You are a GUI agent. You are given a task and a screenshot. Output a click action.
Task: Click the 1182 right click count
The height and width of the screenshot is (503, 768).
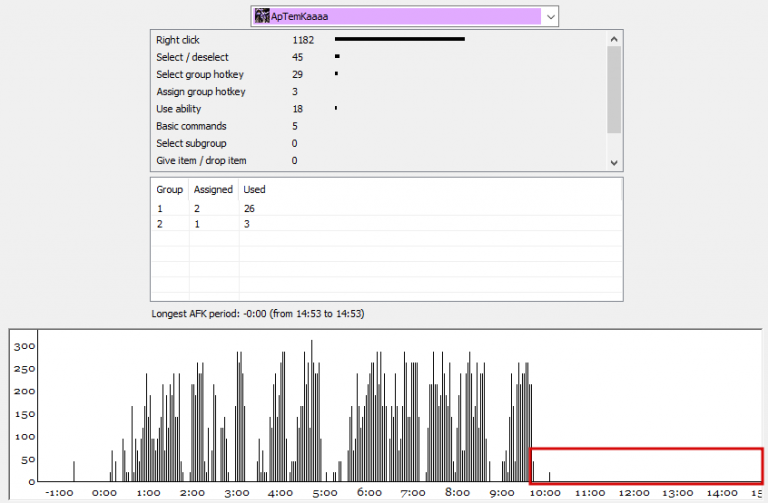coord(303,40)
